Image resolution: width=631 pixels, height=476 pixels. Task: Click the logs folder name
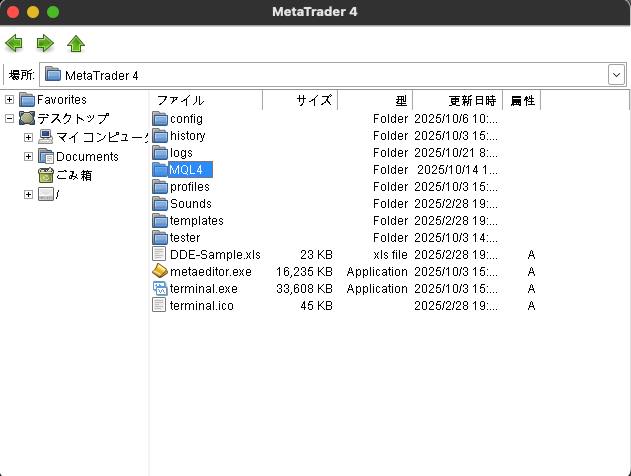point(181,153)
